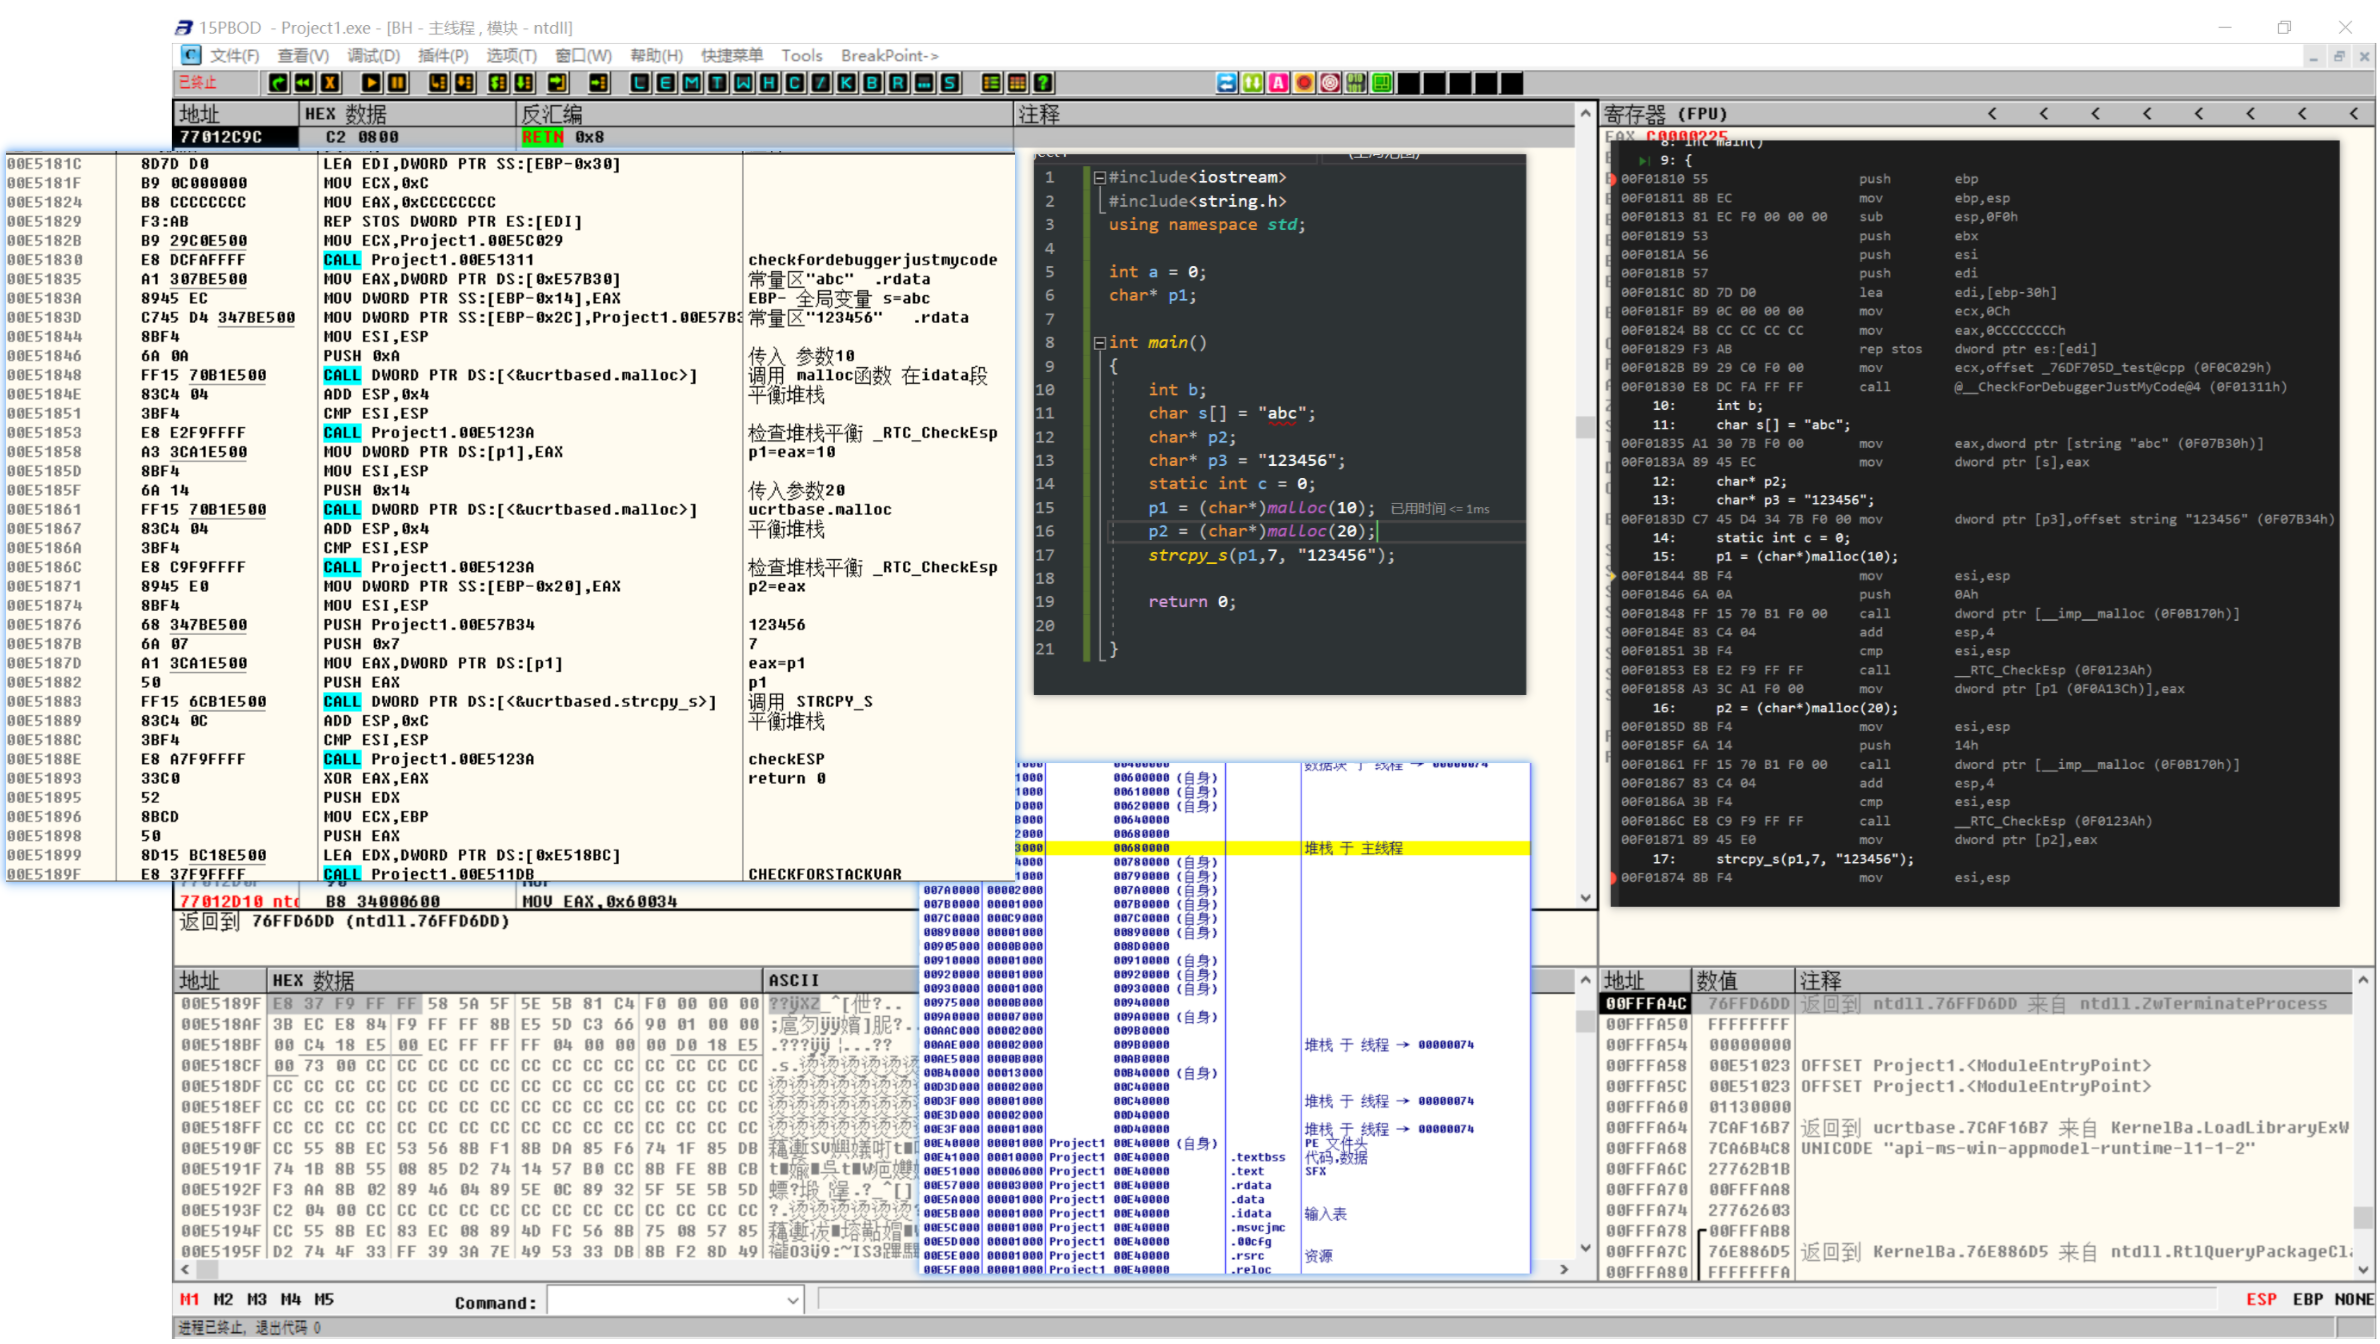
Task: Select EBP stack-addressing button
Action: [2307, 1300]
